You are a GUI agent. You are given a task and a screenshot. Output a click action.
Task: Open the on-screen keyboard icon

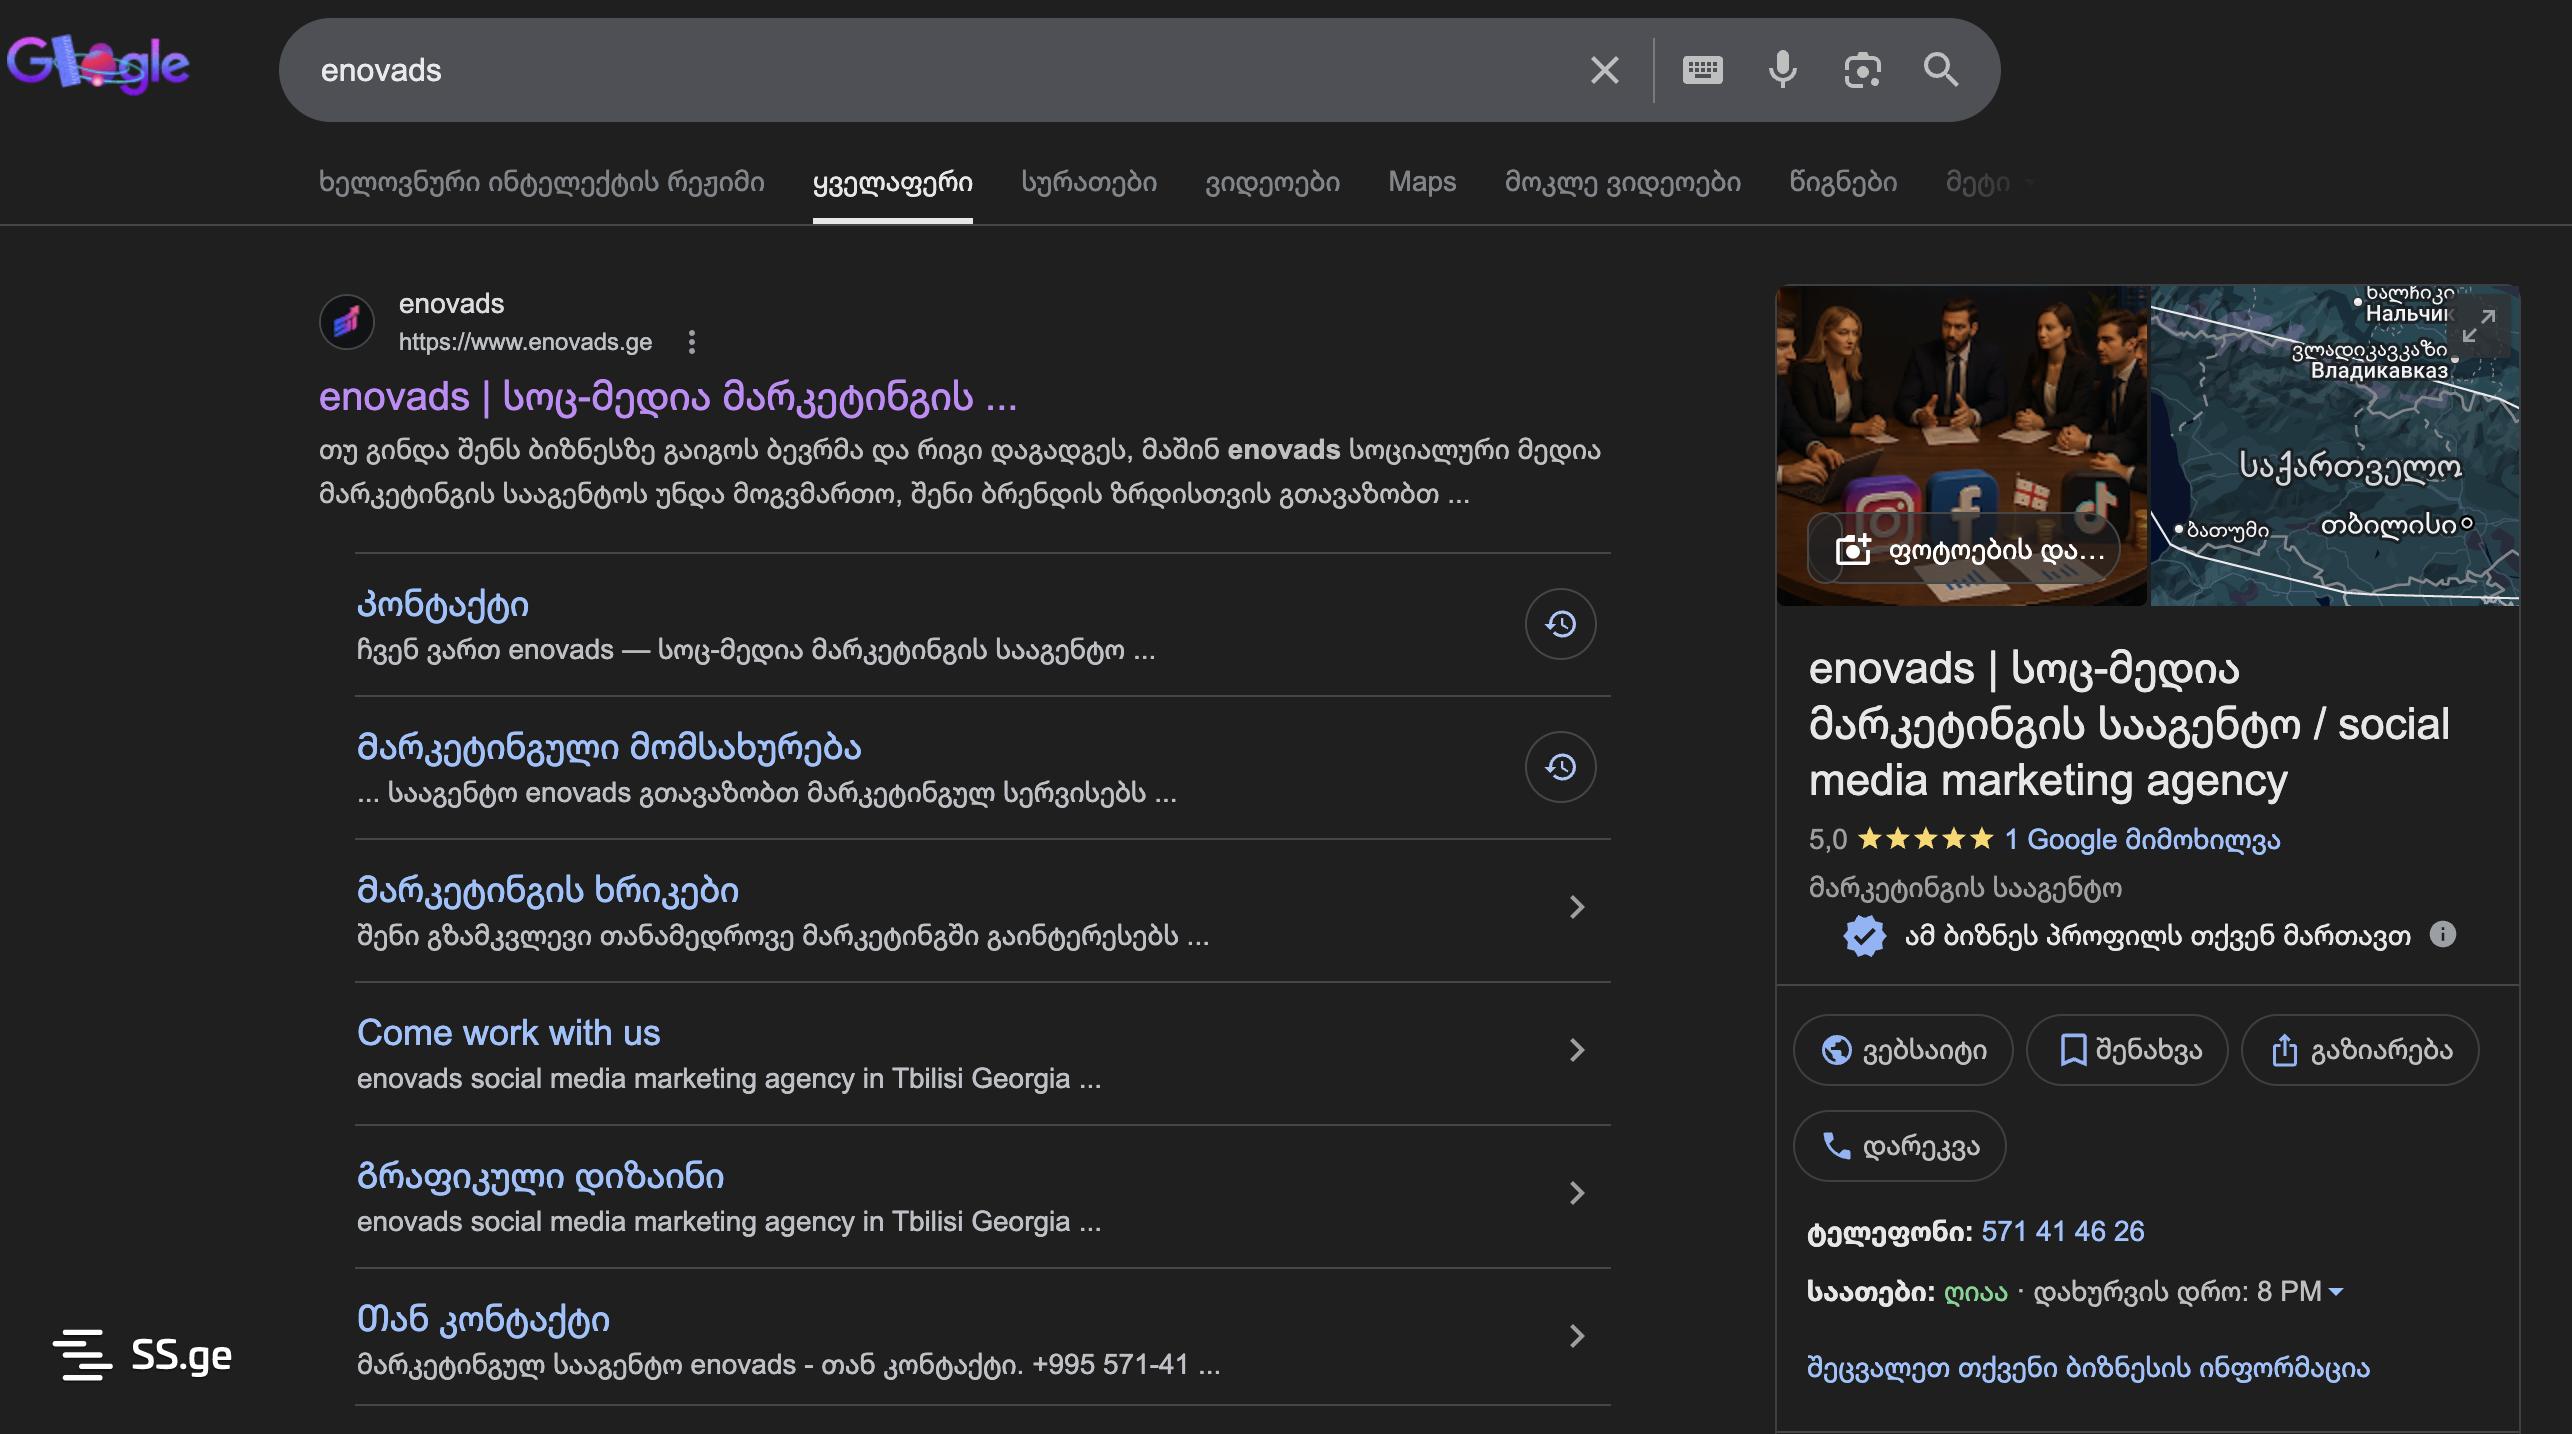1702,70
